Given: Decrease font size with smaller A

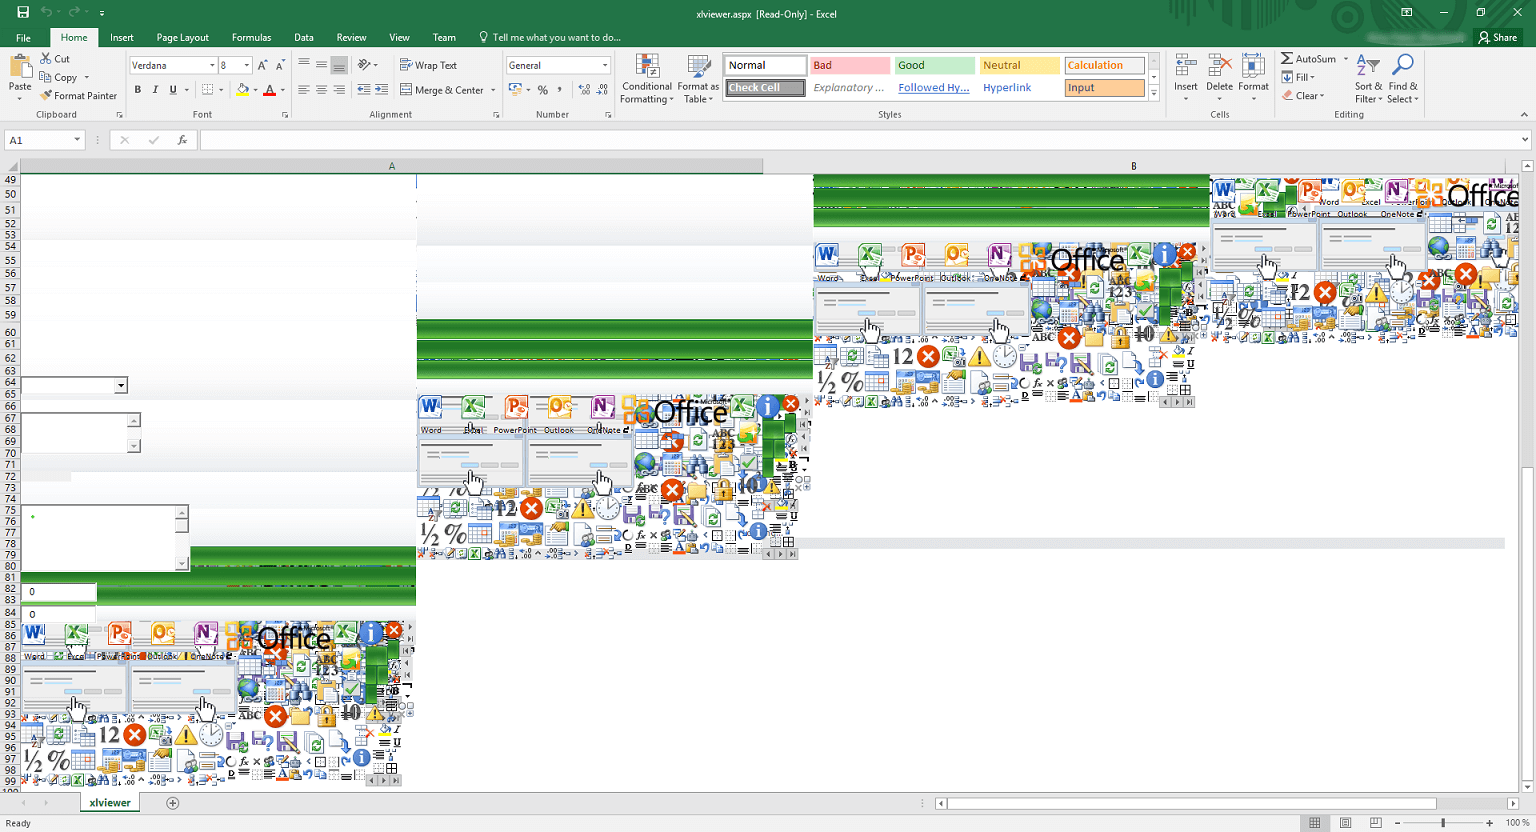Looking at the screenshot, I should point(281,65).
